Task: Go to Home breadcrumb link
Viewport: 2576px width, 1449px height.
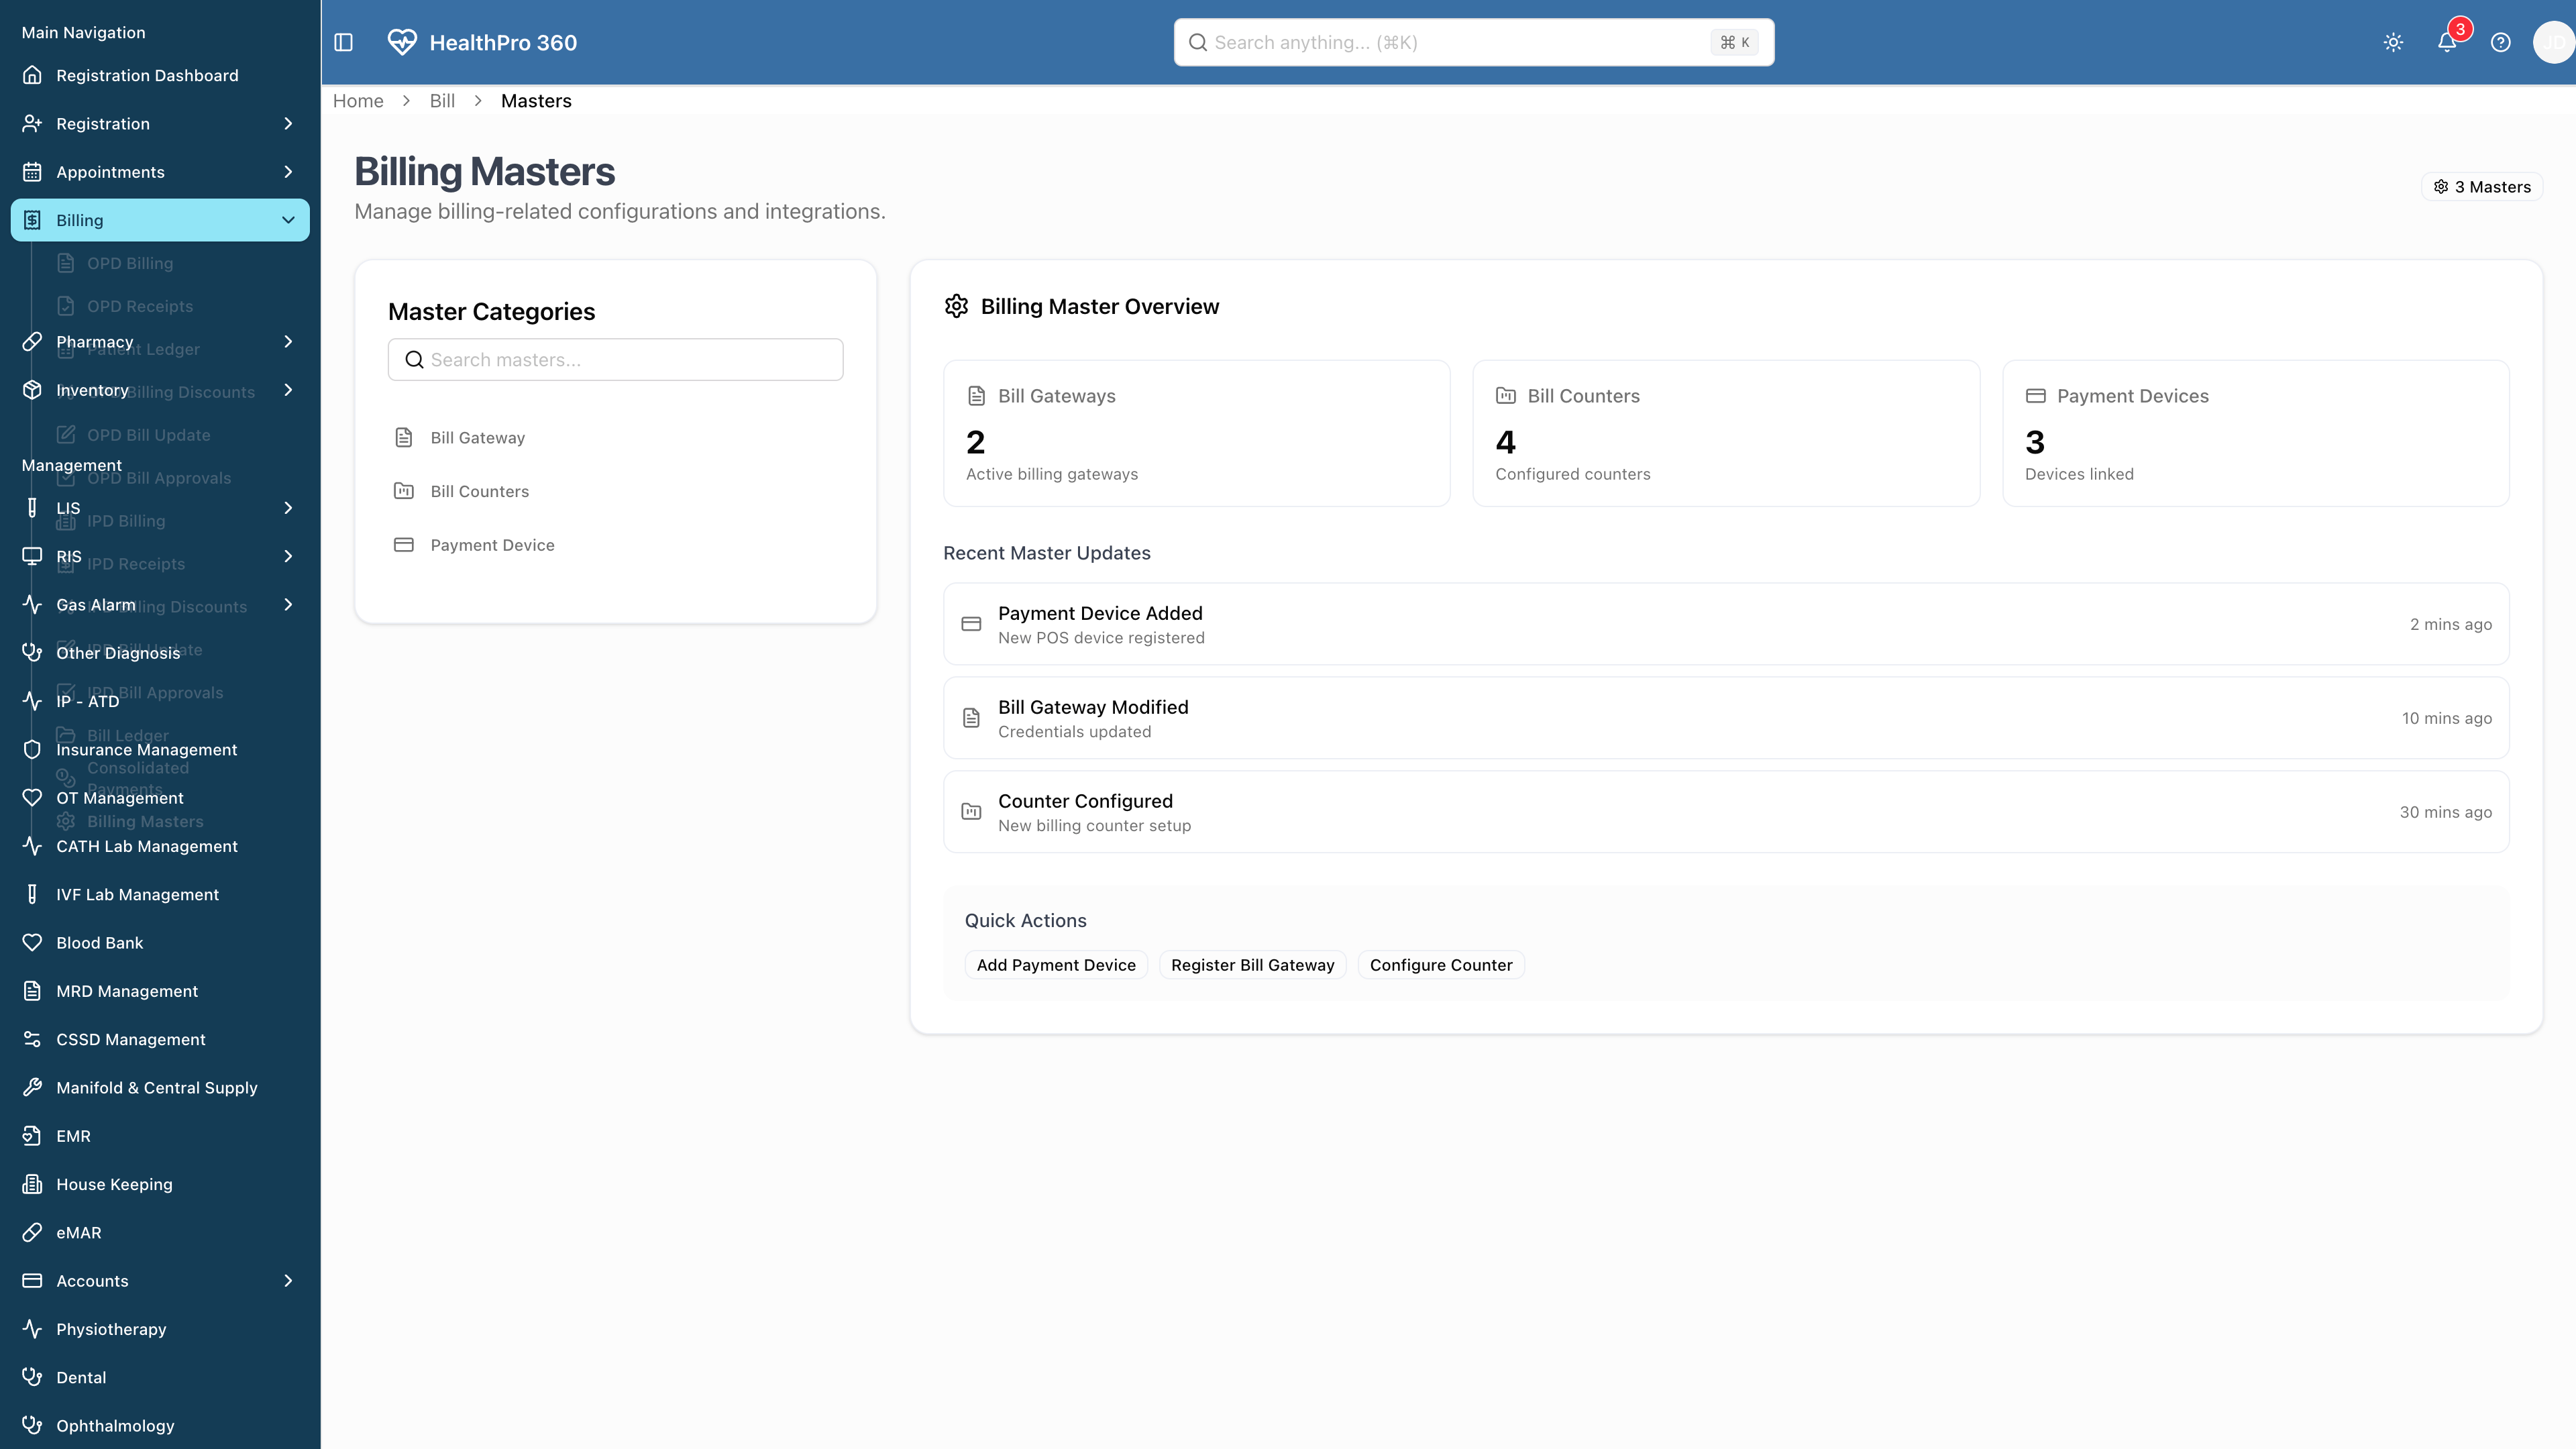Action: [x=358, y=101]
